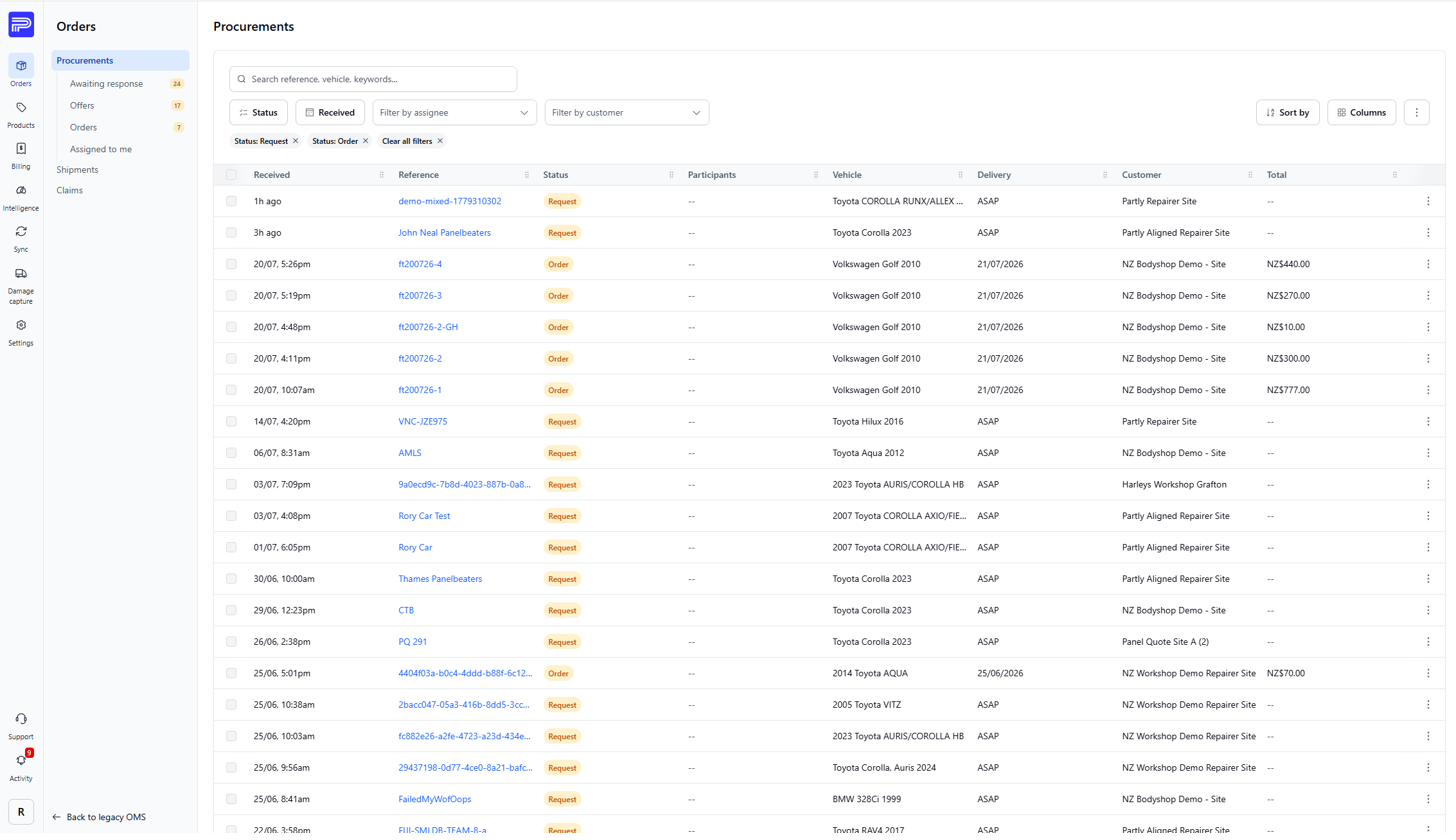The image size is (1456, 840).
Task: Go to Intelligence in the left rail
Action: pyautogui.click(x=21, y=197)
